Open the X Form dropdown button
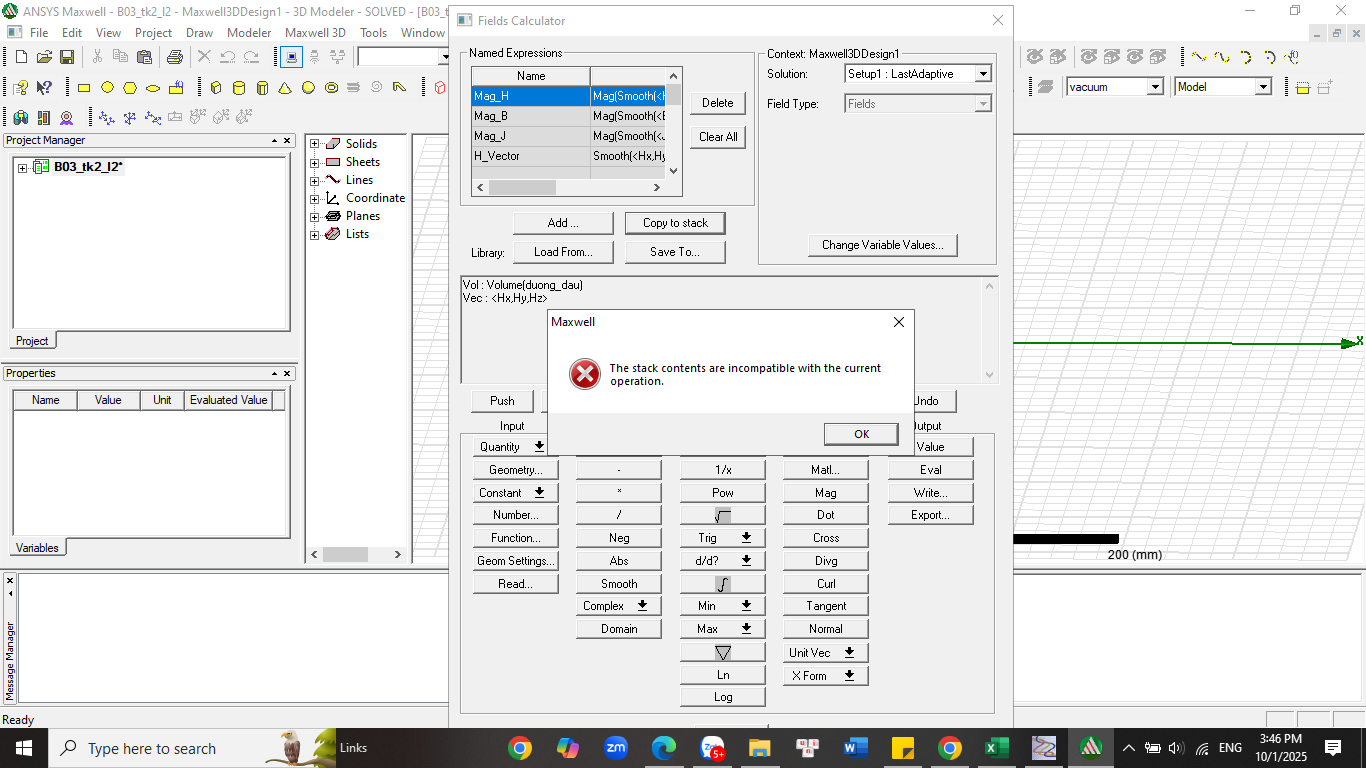Screen dimensions: 1366x768 826,676
